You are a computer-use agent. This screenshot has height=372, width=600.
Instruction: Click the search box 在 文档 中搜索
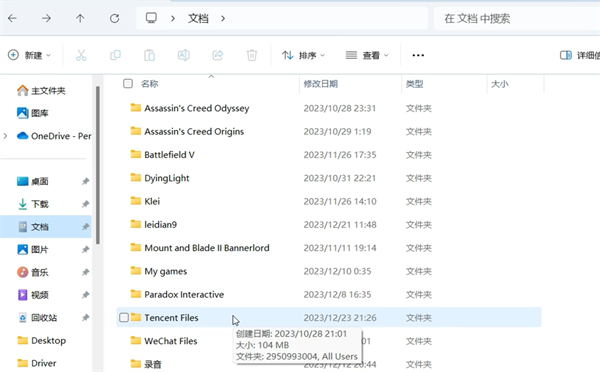(x=517, y=18)
